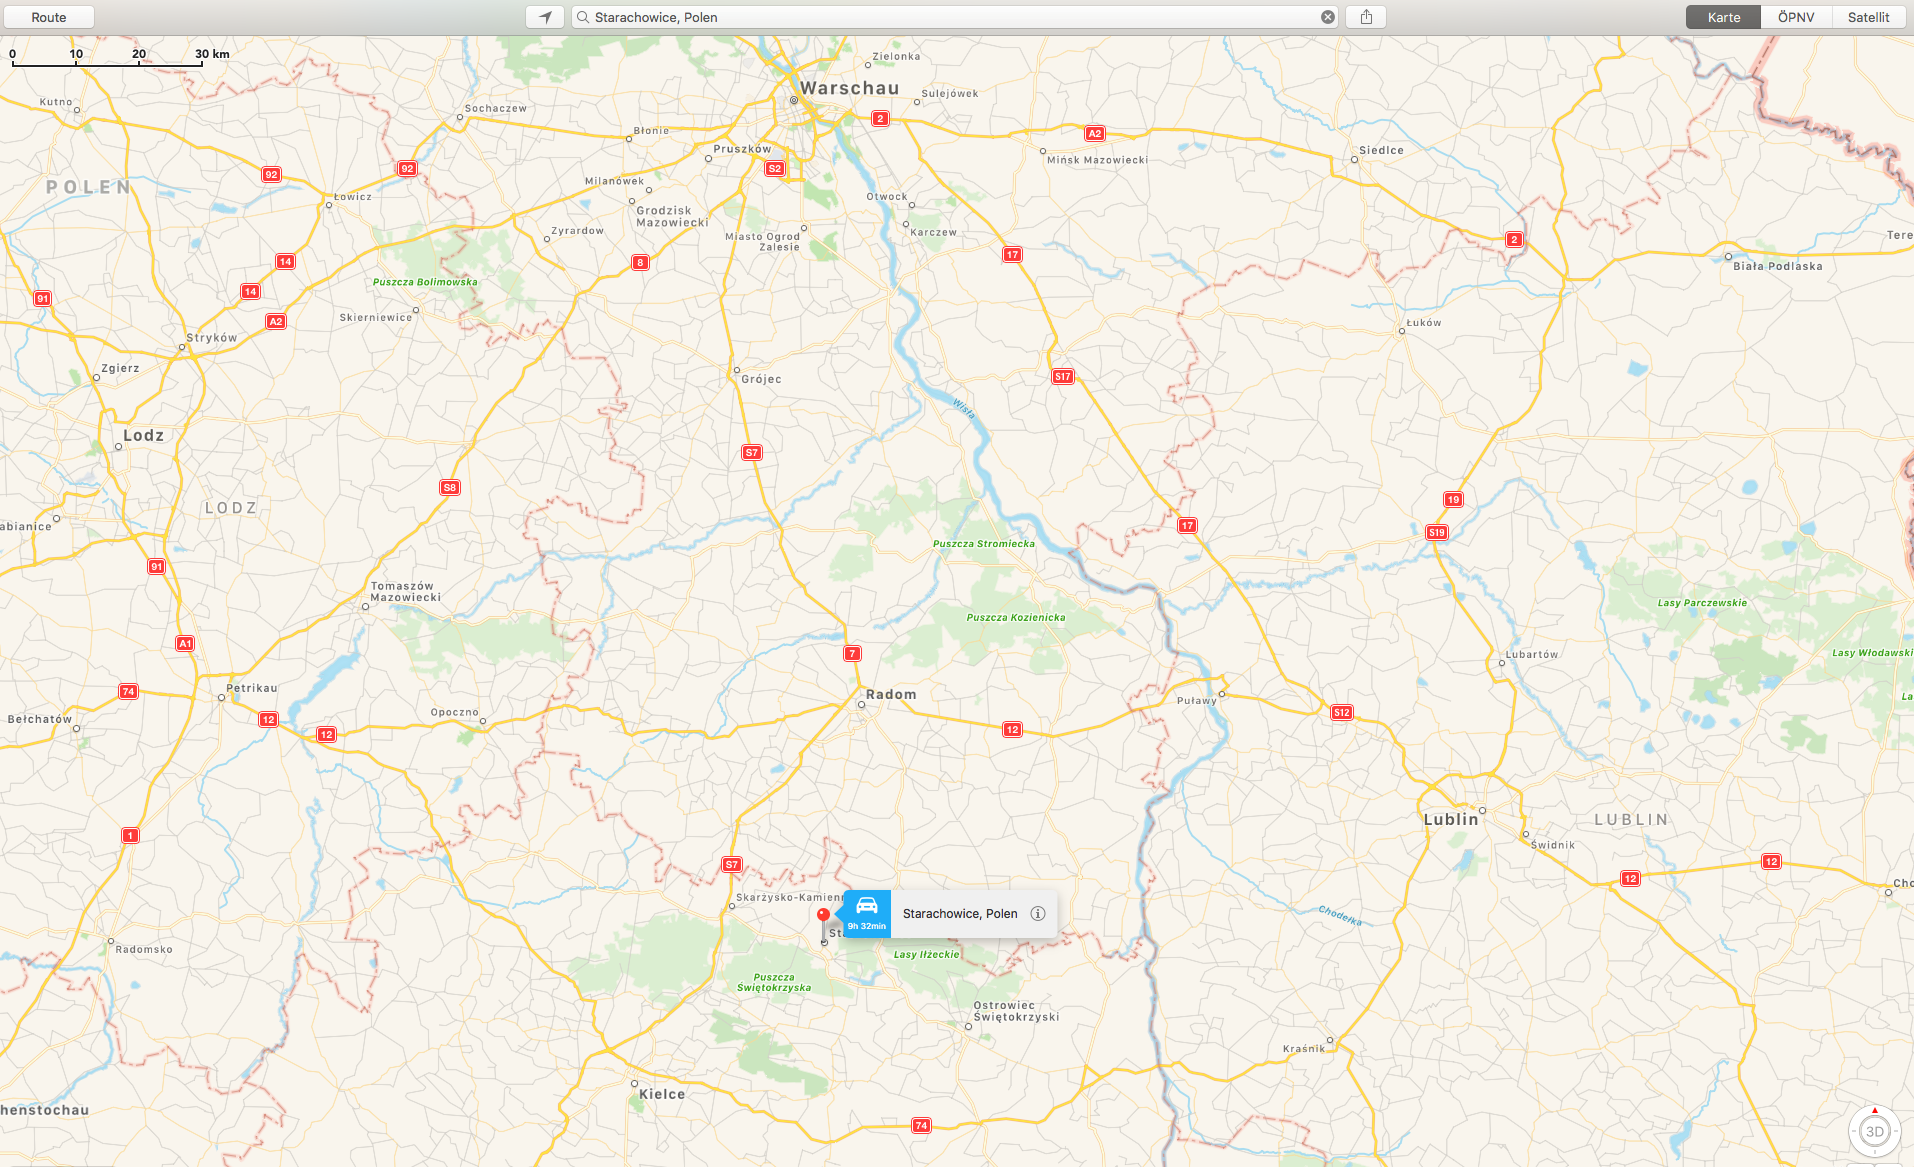Click the Lasy Iłżeckie forest label

tap(926, 954)
